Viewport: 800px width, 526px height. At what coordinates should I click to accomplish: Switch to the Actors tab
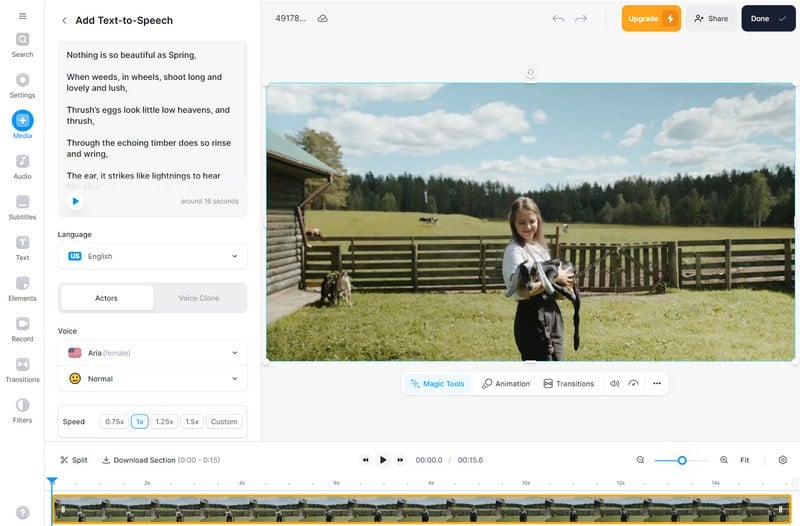click(107, 298)
